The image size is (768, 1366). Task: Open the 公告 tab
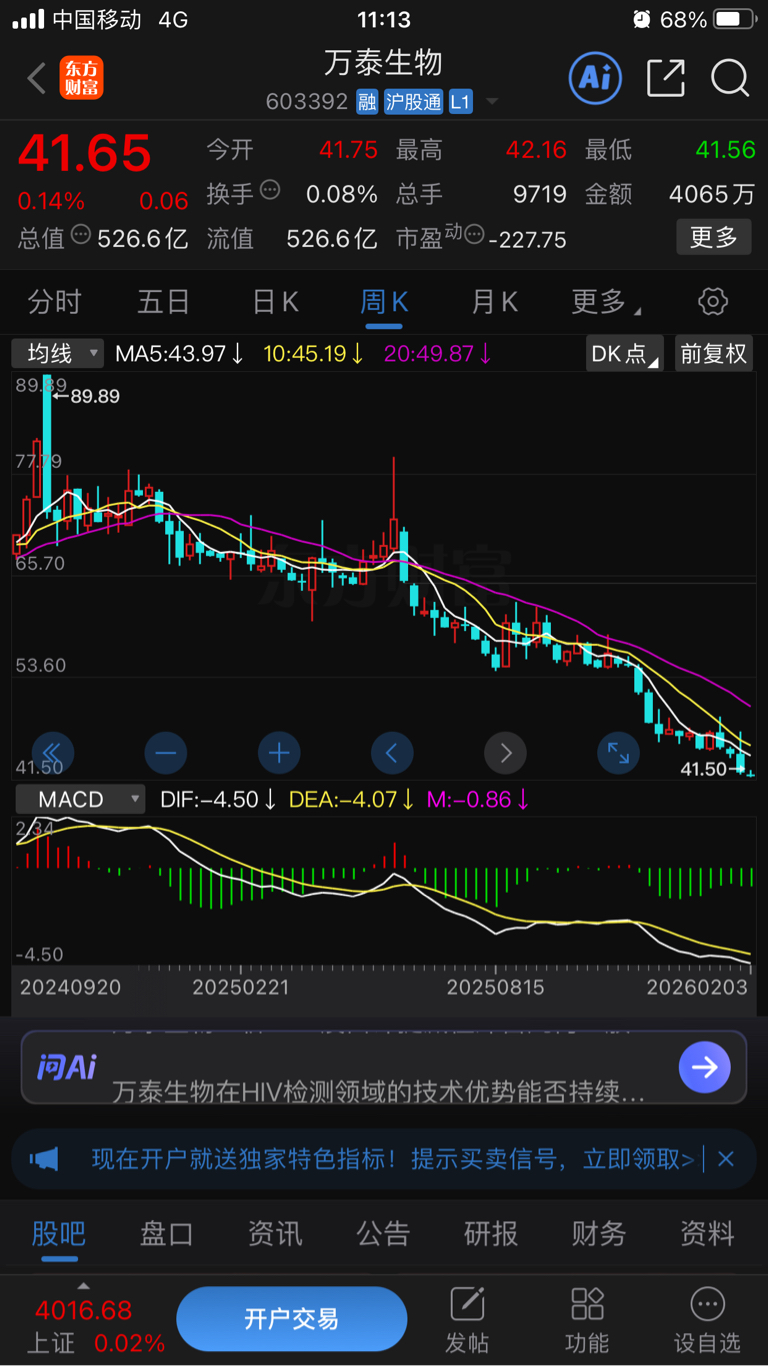[x=383, y=1233]
